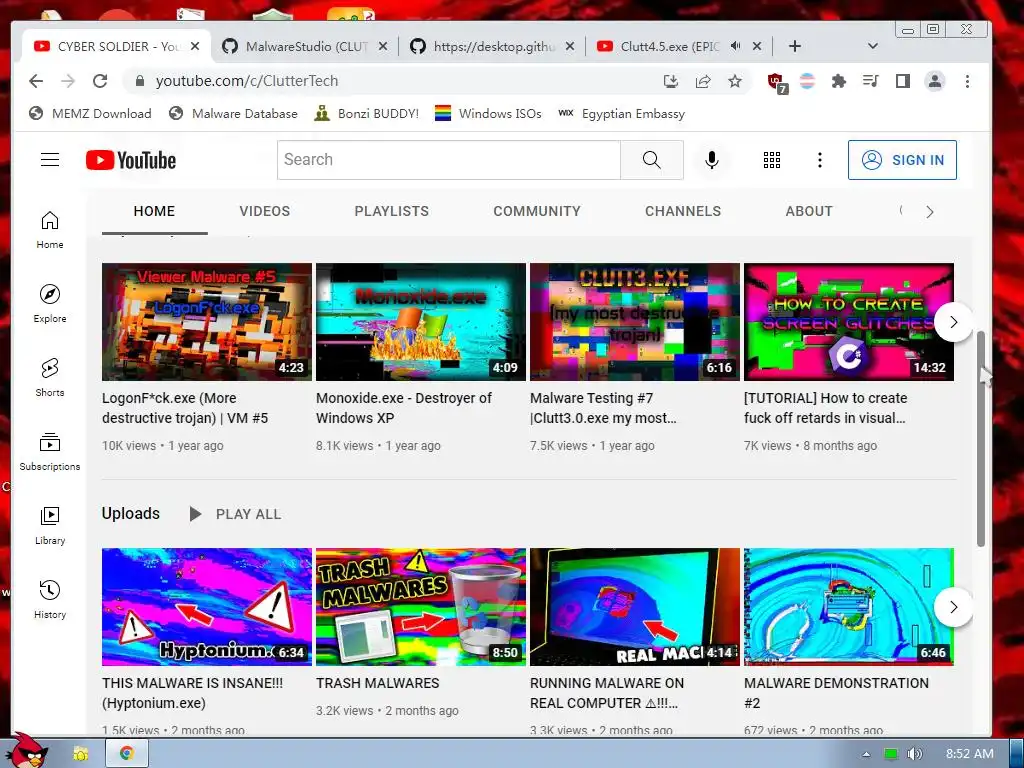
Task: Switch to the desktop.github browser tab
Action: tap(493, 46)
